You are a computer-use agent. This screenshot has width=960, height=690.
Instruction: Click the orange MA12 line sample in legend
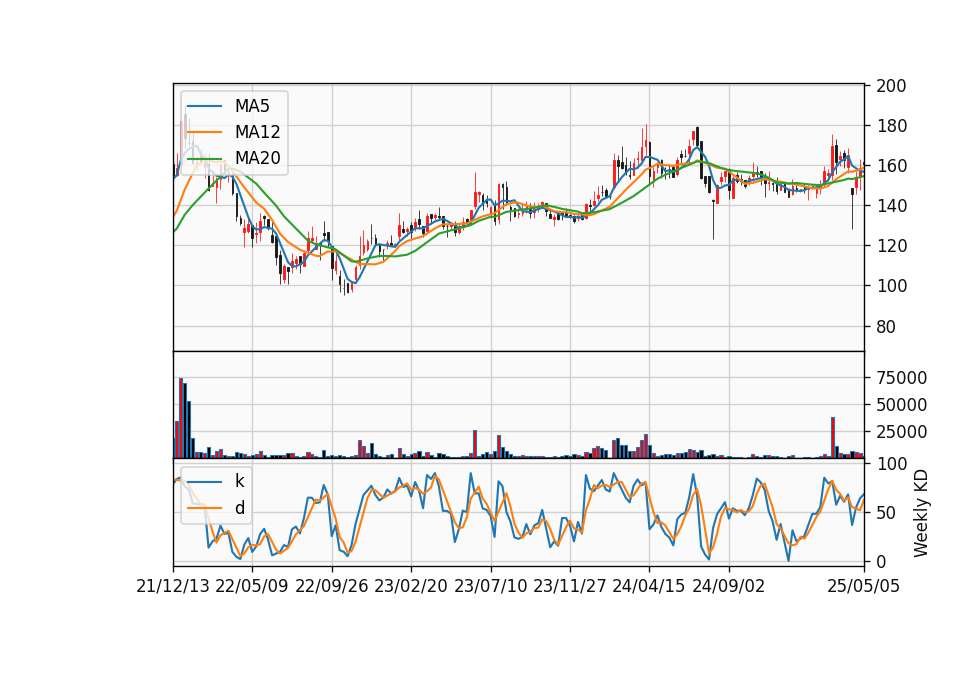tap(204, 132)
